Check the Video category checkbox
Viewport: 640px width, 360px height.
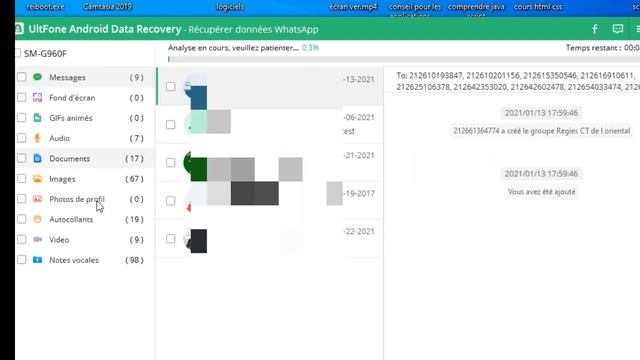point(22,240)
